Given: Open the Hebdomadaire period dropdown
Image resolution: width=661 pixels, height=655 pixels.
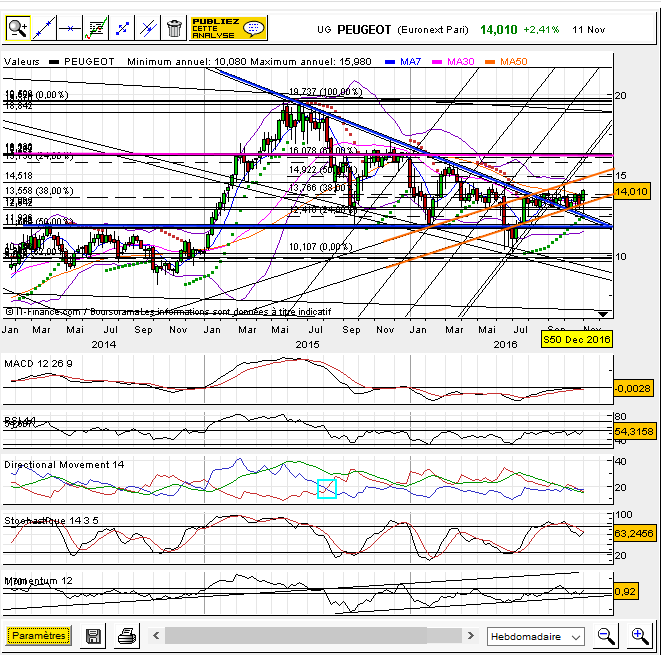Looking at the screenshot, I should click(x=535, y=636).
